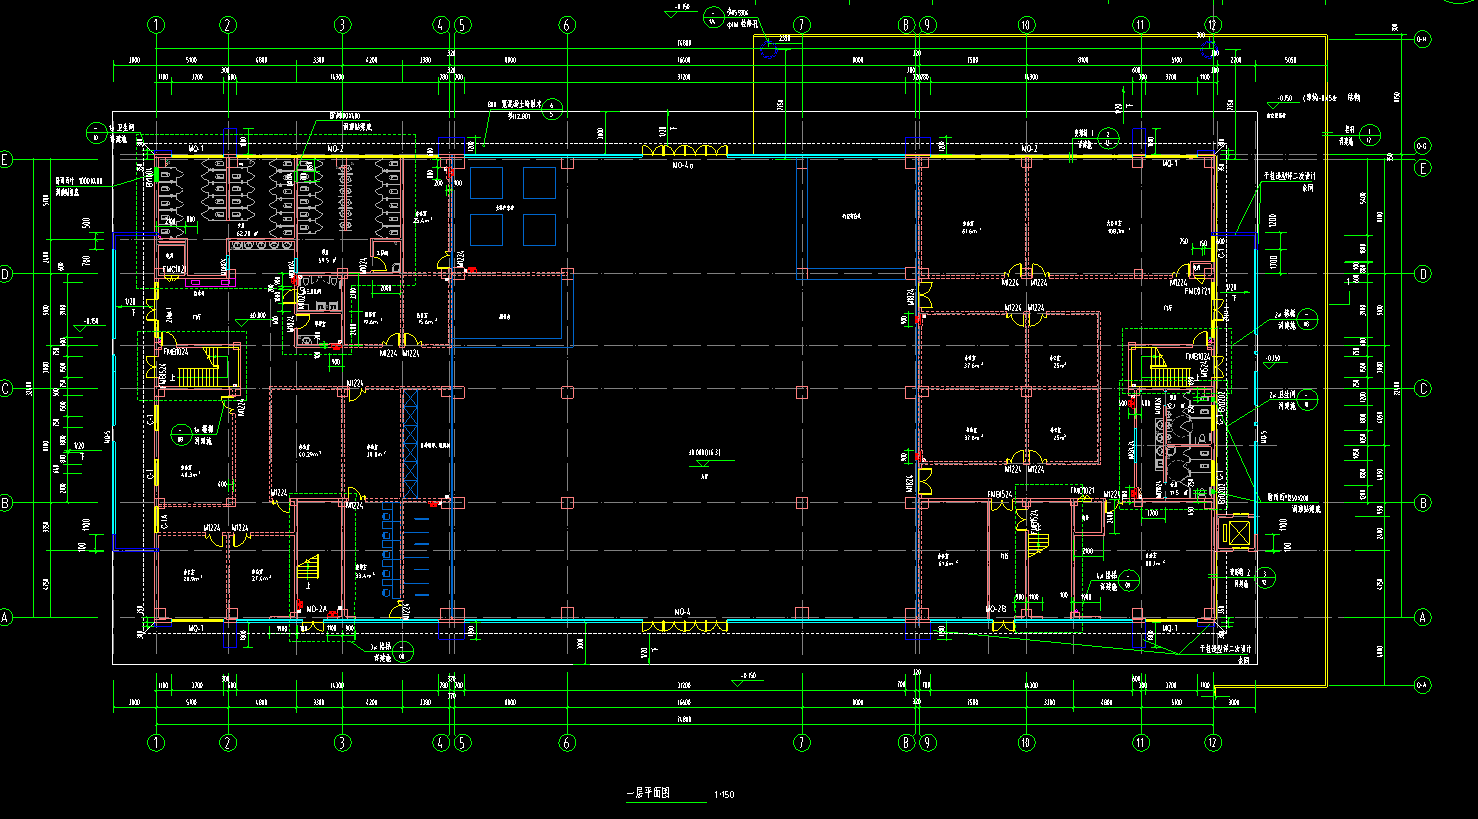
Task: Select axis bubble D on right side
Action: [x=1423, y=274]
